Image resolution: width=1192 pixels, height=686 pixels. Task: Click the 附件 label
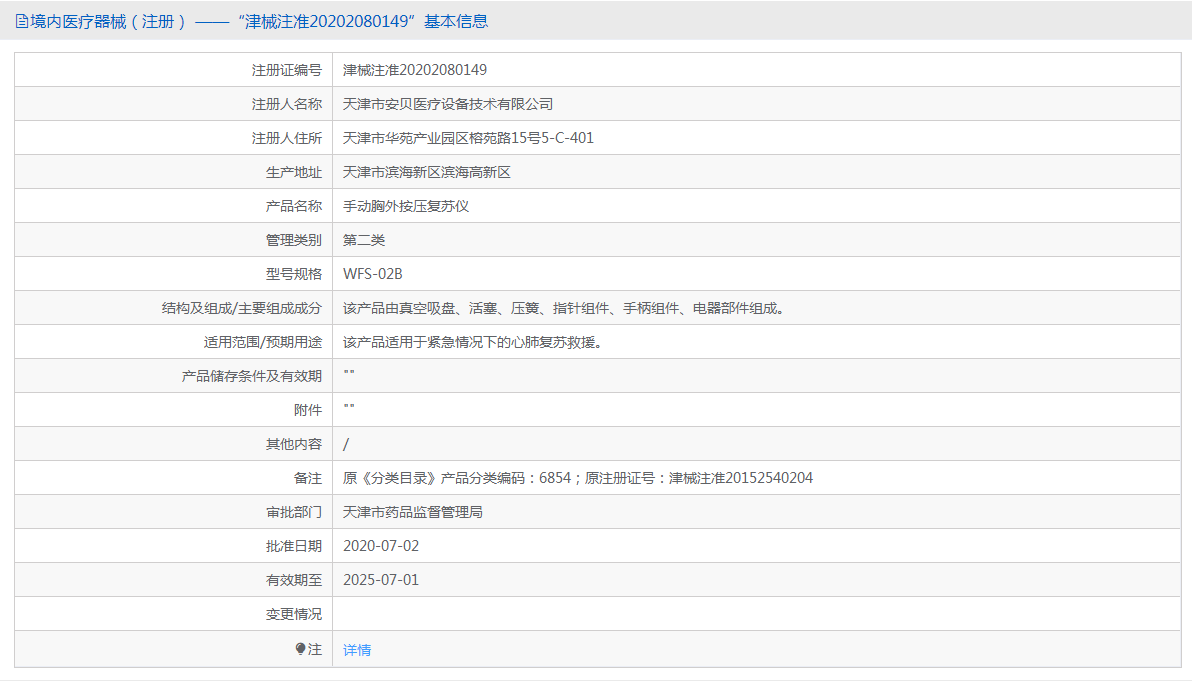pos(308,410)
